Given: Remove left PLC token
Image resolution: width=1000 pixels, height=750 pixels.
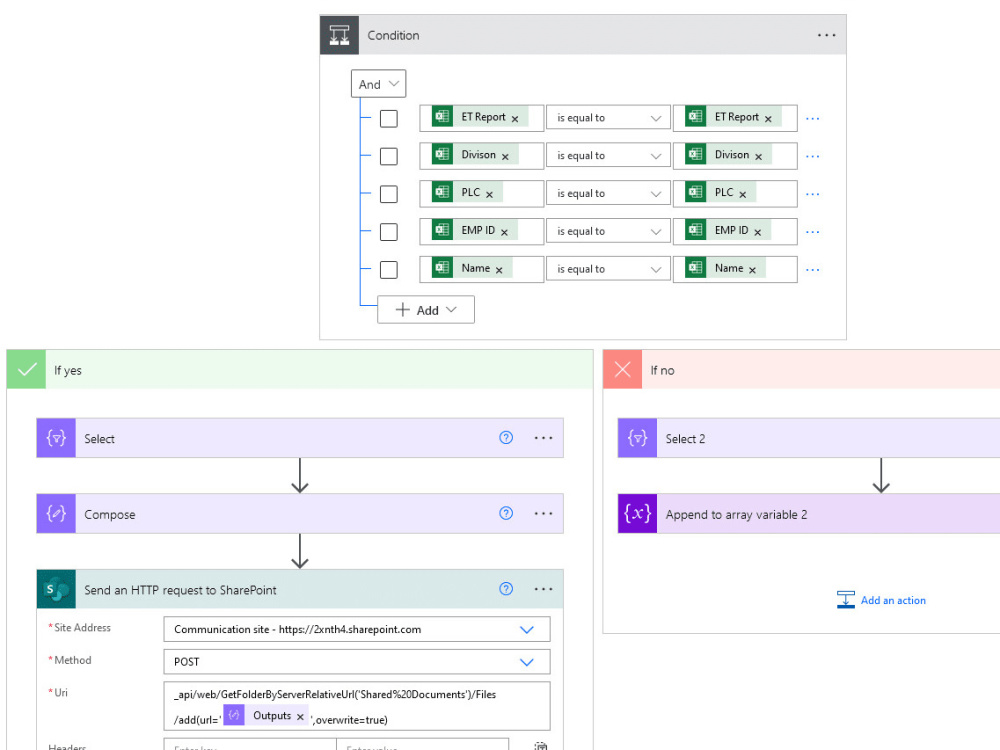Looking at the screenshot, I should tap(489, 195).
